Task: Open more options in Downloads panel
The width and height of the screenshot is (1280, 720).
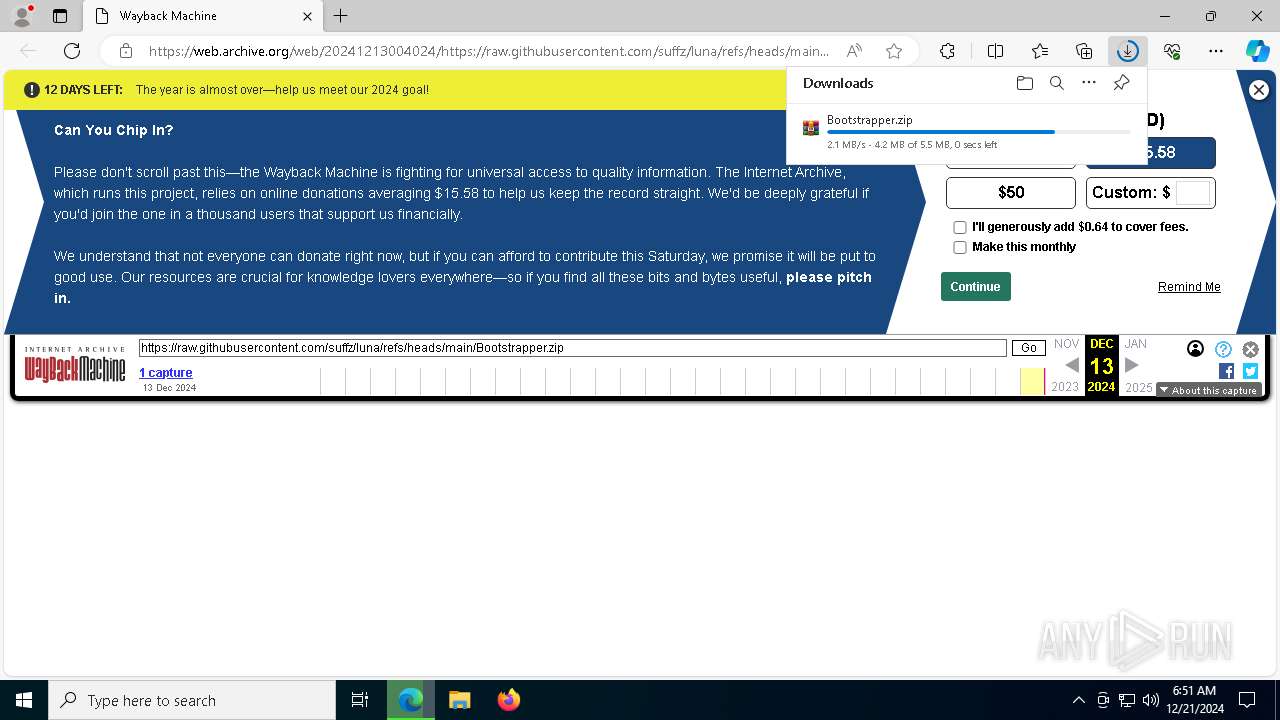Action: pyautogui.click(x=1089, y=83)
